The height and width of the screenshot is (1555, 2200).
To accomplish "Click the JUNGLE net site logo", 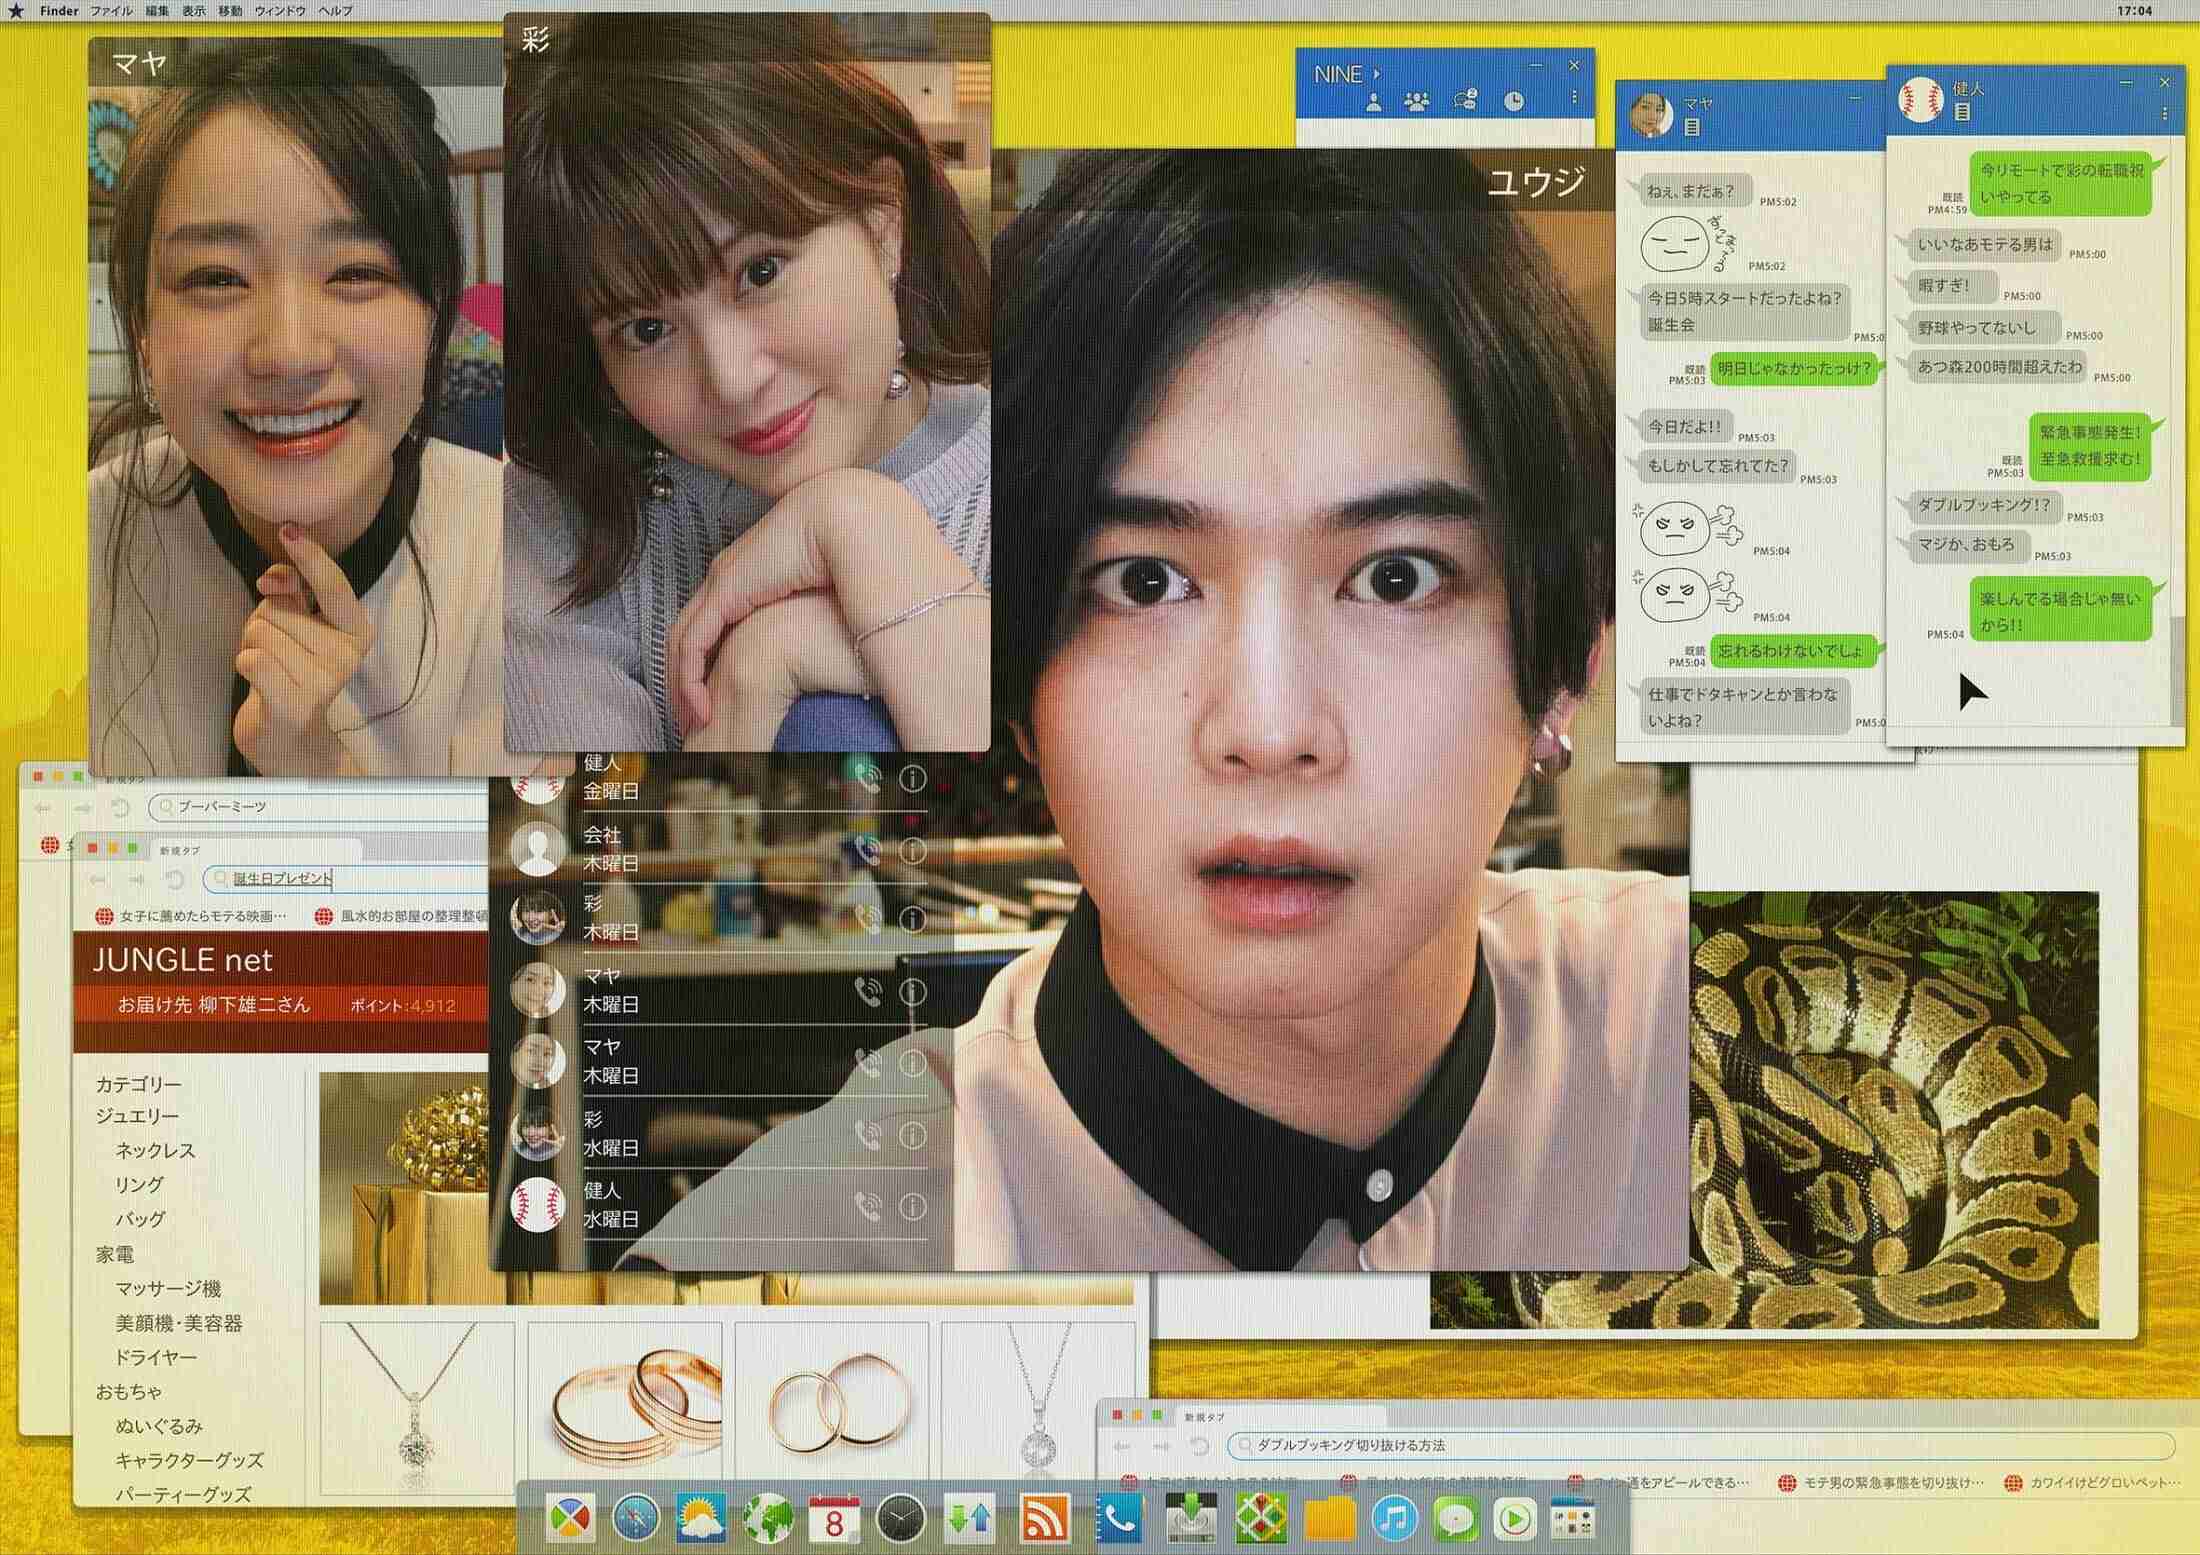I will pos(182,960).
